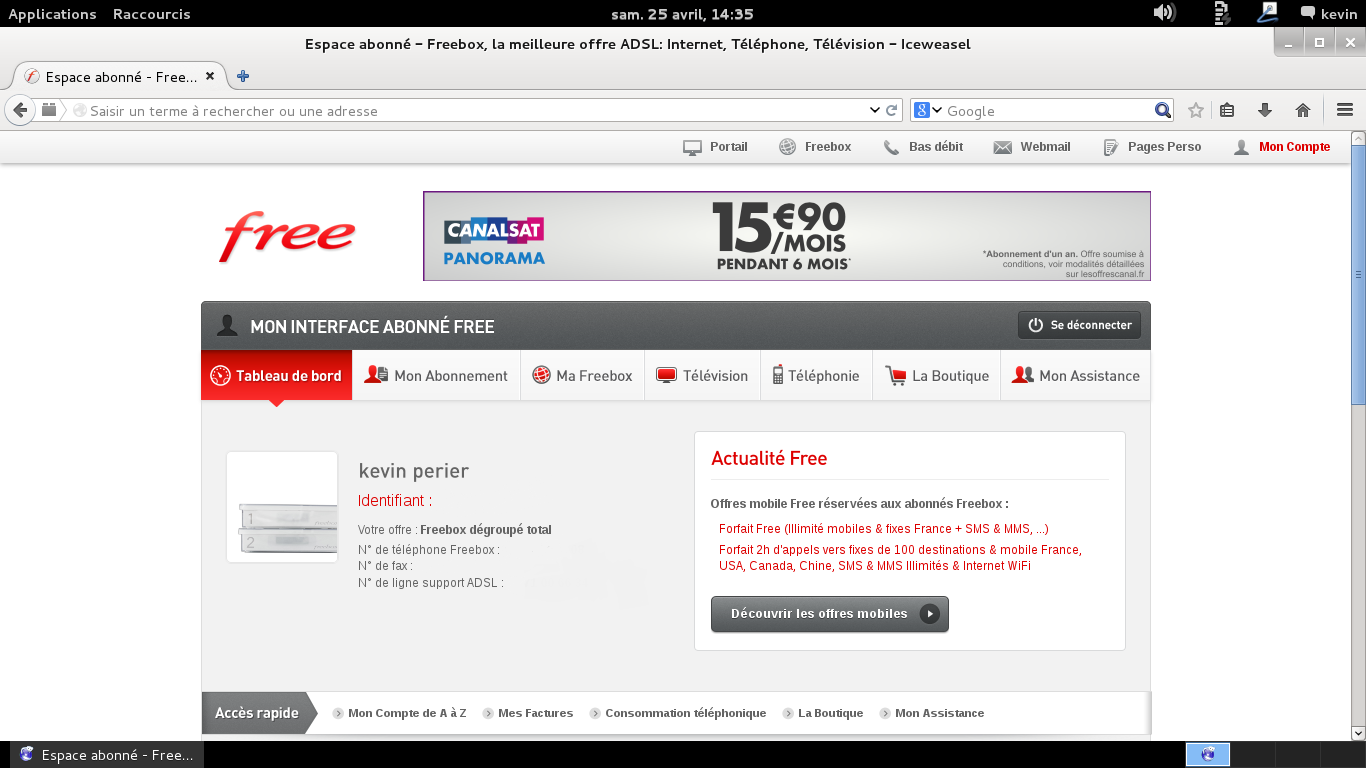1366x768 pixels.
Task: Open the Iceweasel hamburger menu
Action: 1344,110
